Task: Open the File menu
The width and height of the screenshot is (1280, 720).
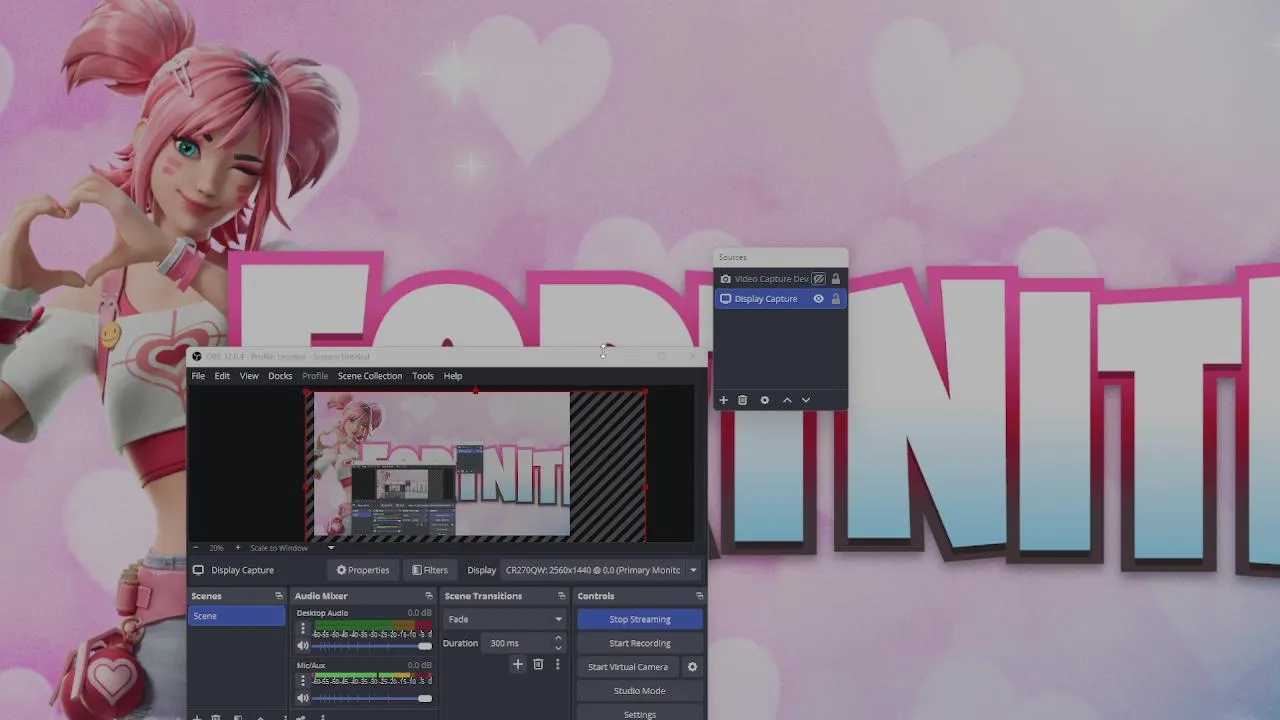Action: coord(198,376)
